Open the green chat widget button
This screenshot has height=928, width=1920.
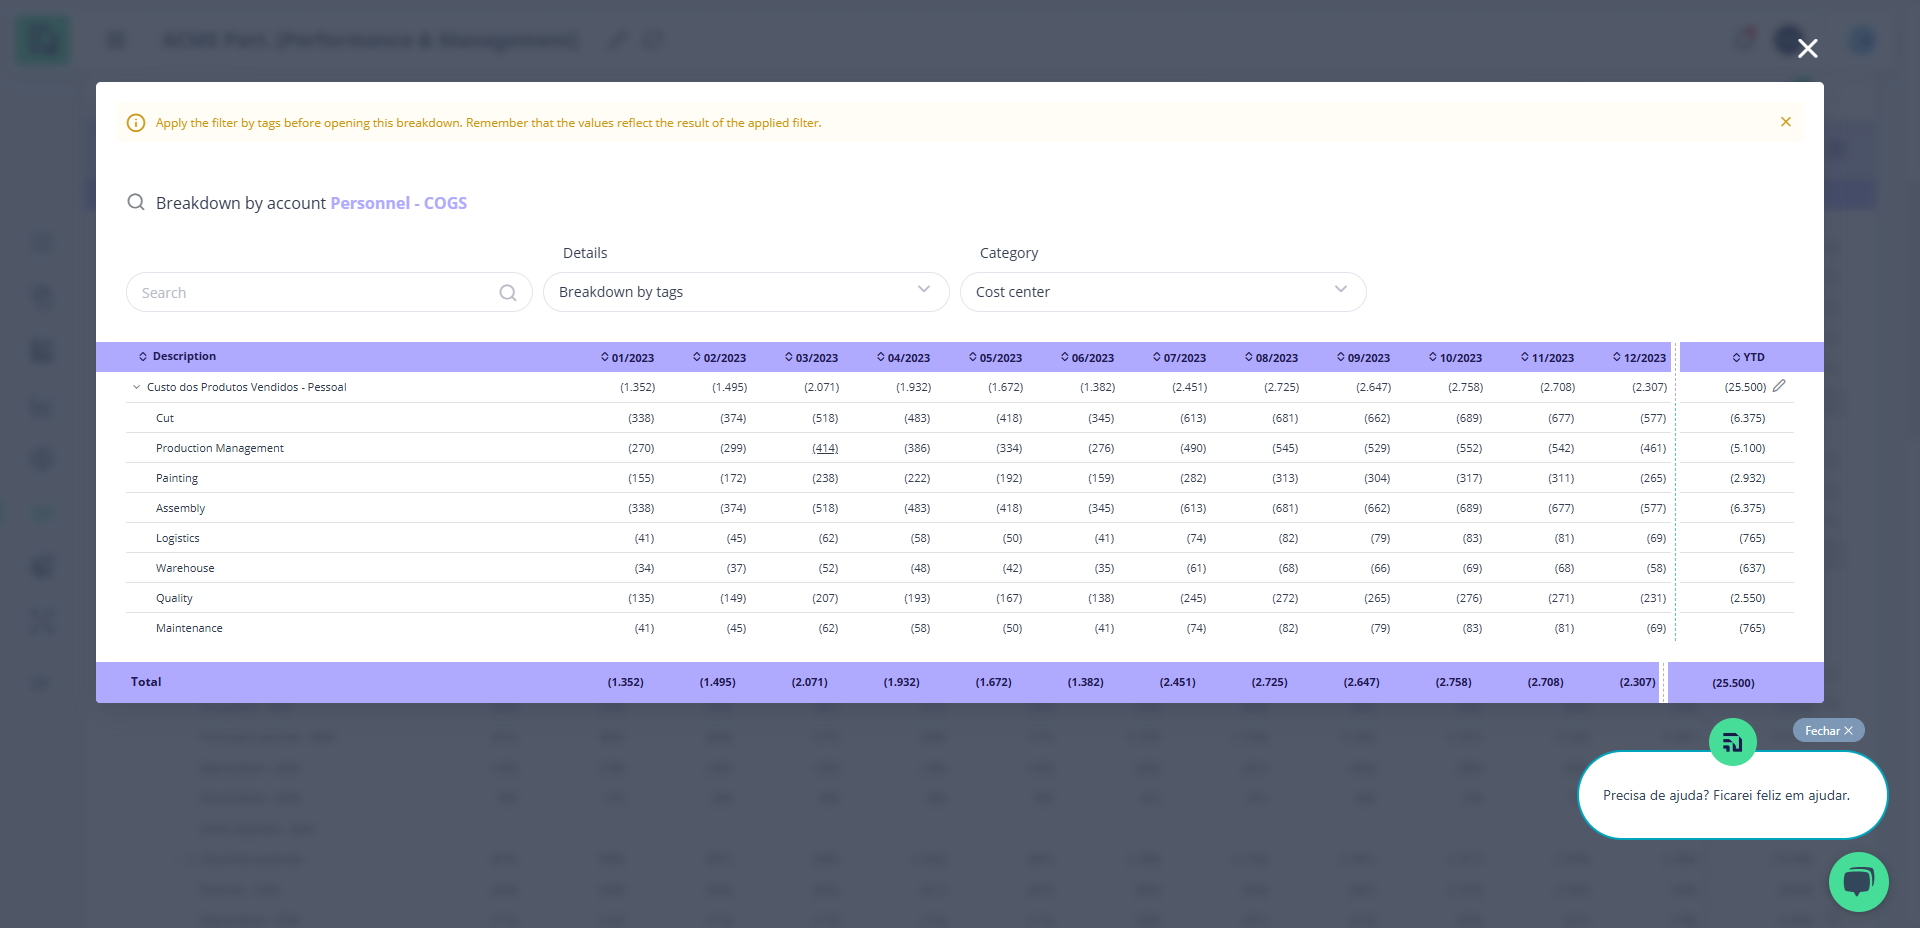coord(1859,881)
